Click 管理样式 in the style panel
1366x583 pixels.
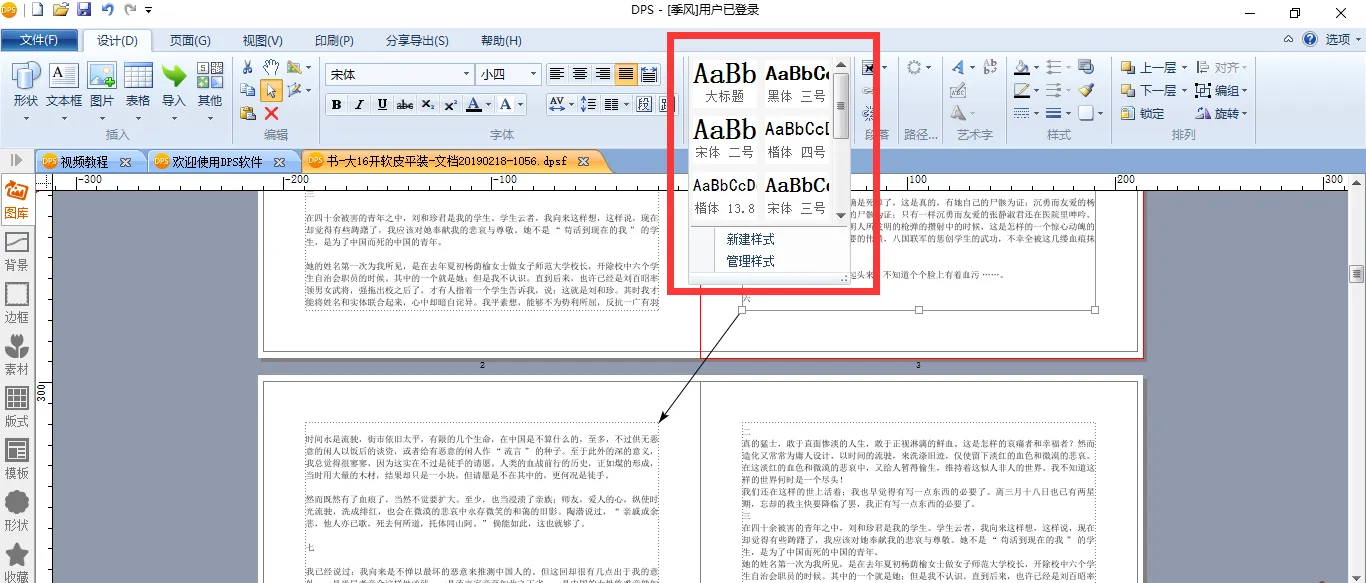click(750, 262)
